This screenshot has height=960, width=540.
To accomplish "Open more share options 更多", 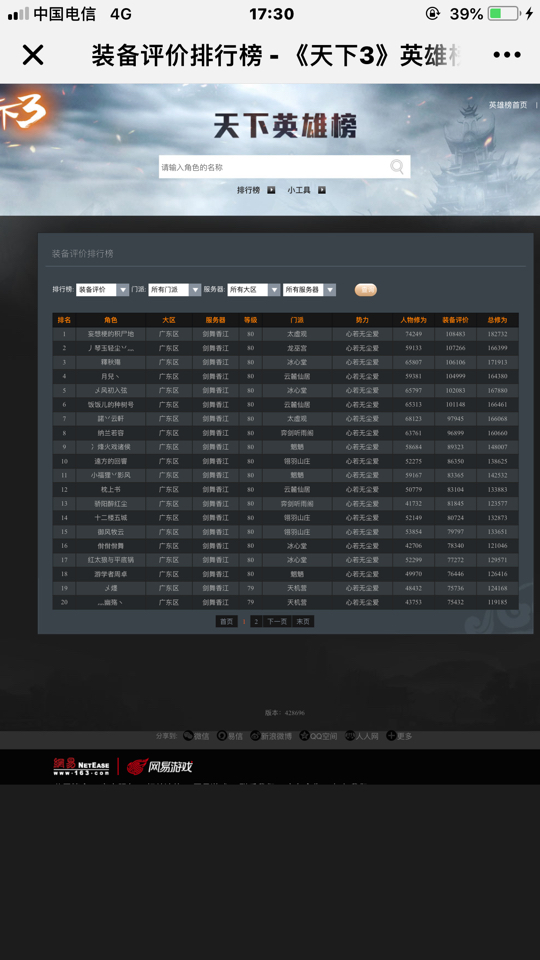I will (399, 736).
